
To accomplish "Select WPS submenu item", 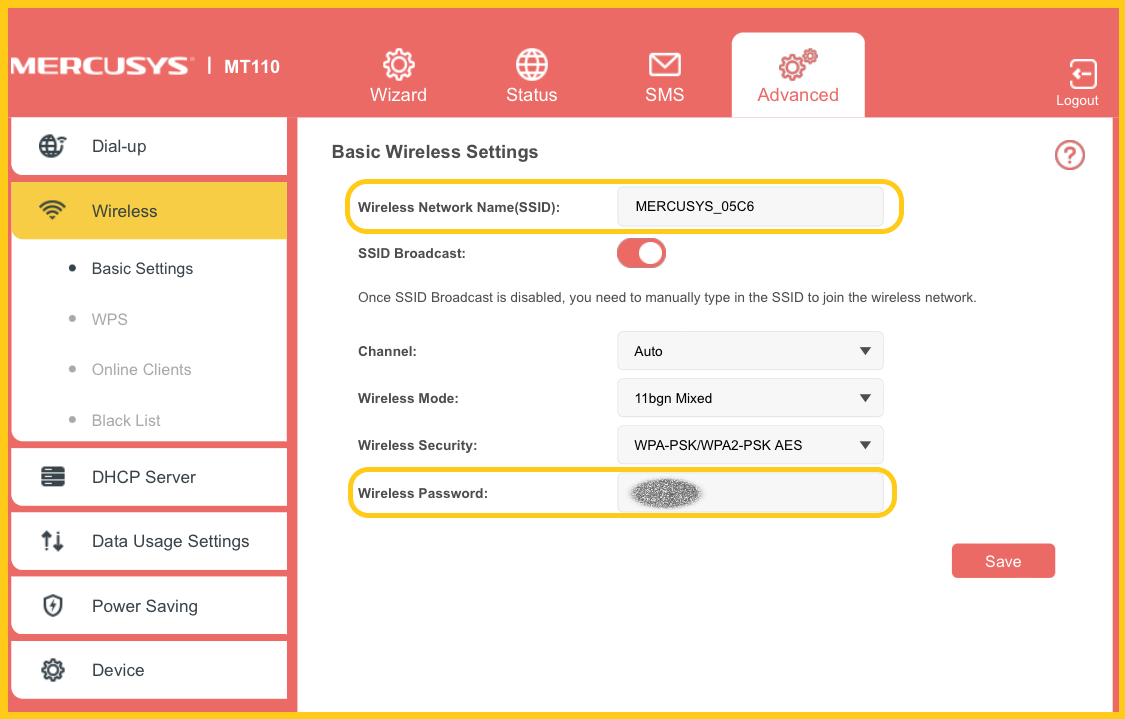I will click(110, 319).
